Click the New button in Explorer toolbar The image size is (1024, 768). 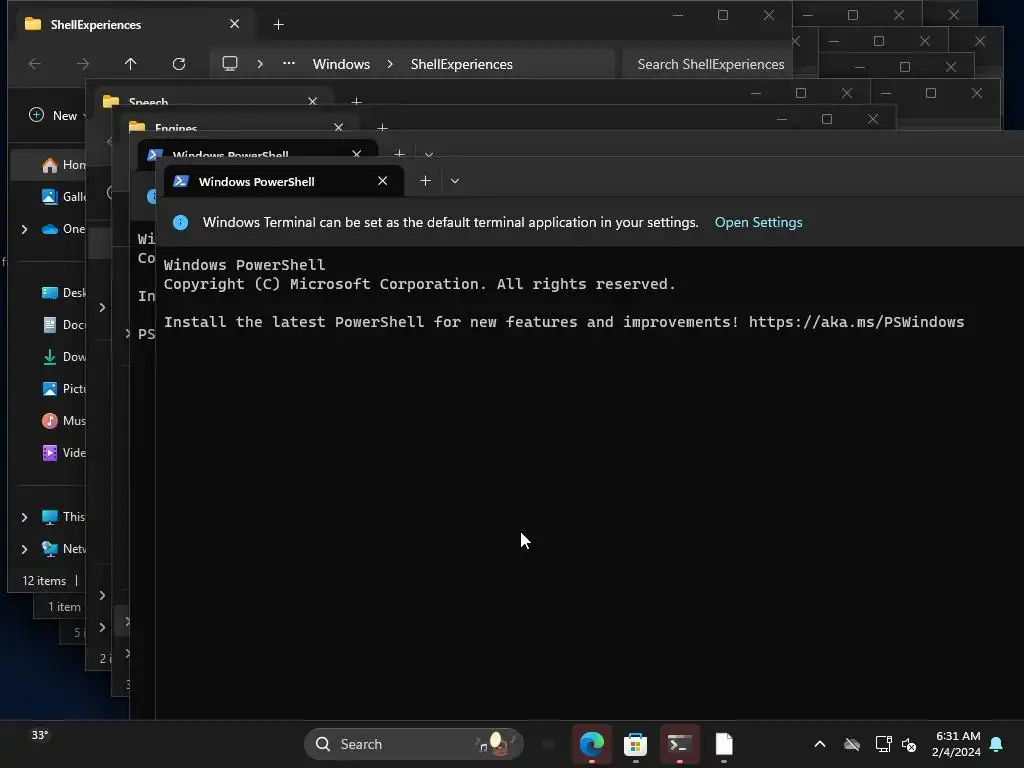[x=55, y=116]
